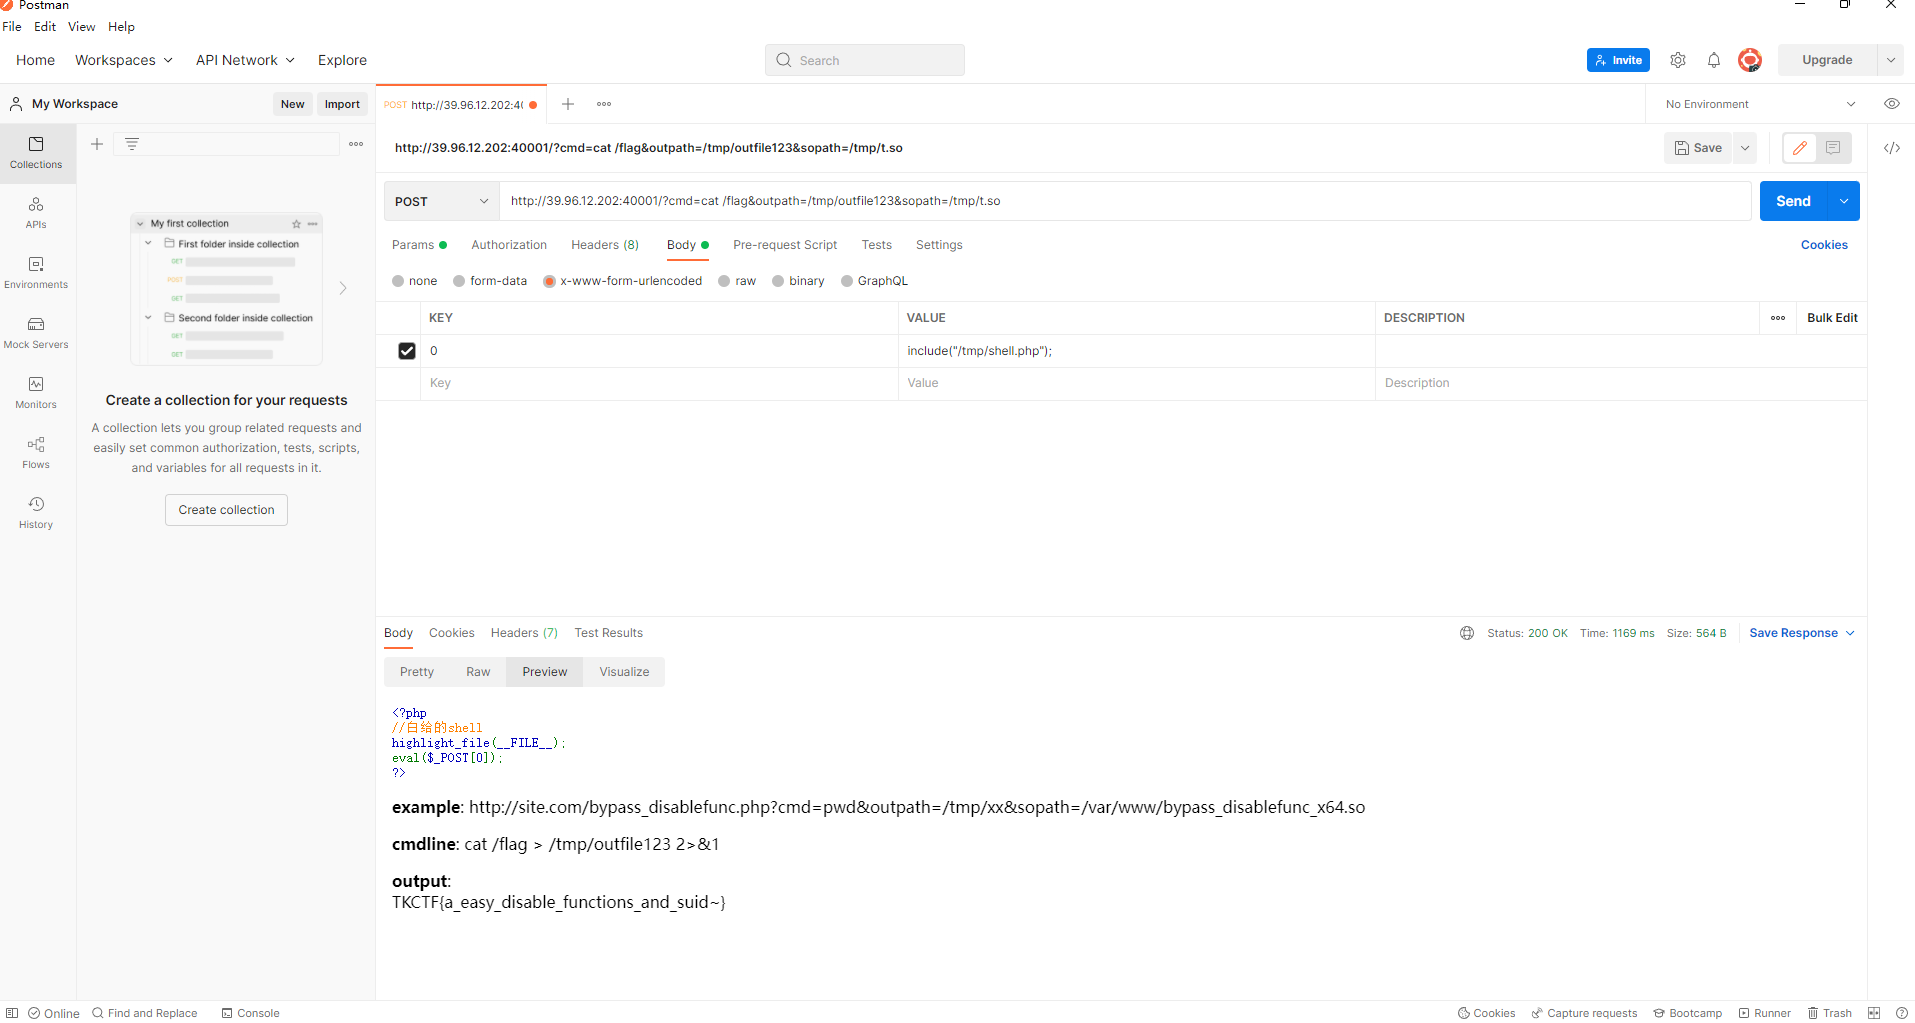Click the top Search field
1915x1023 pixels.
(865, 60)
